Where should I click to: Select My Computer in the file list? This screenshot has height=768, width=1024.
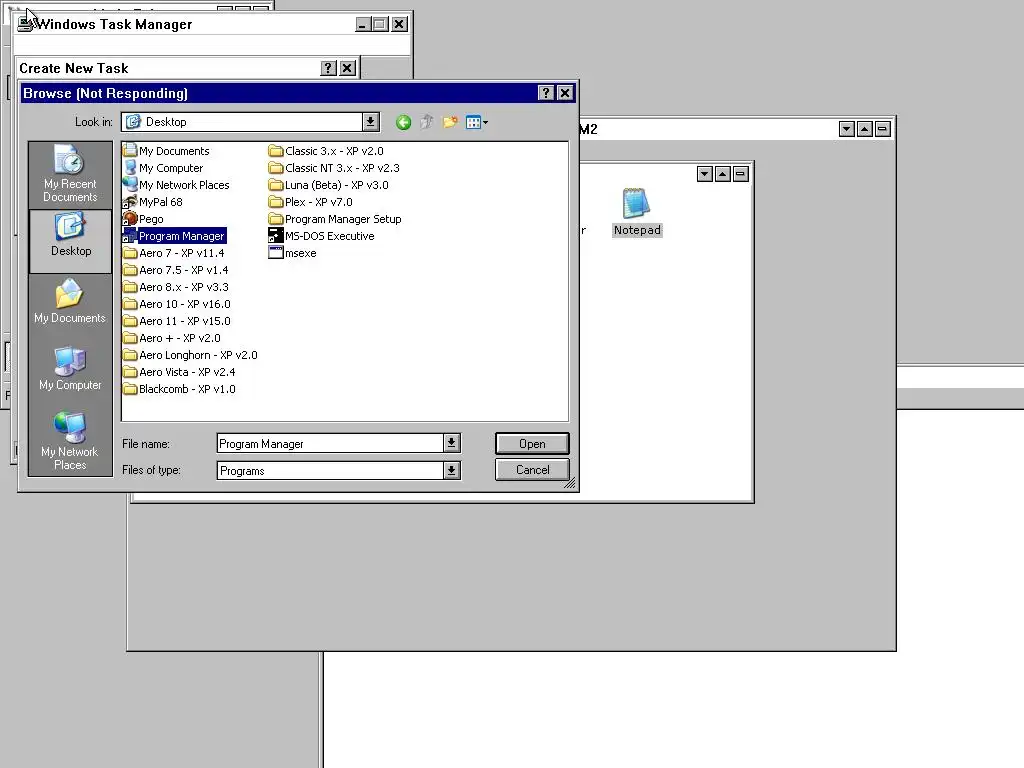click(163, 168)
